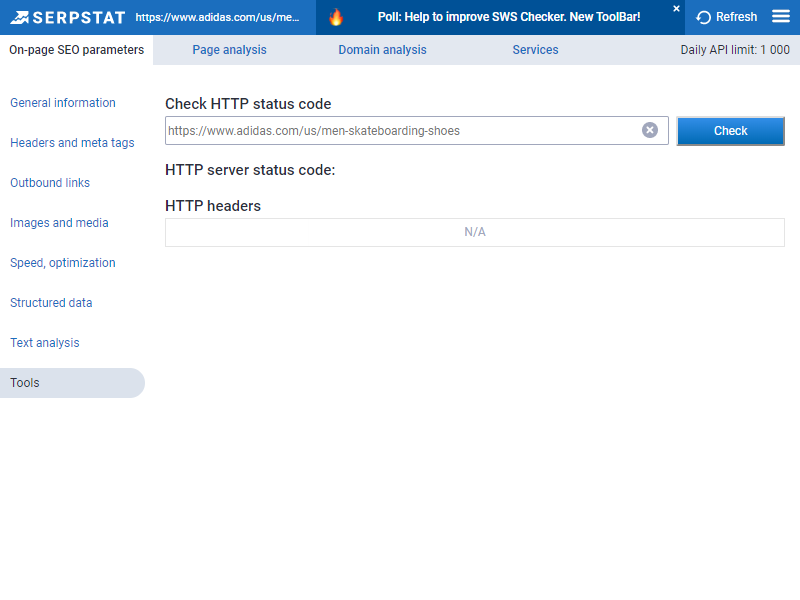Click the N/A HTTP headers box
Image resolution: width=800 pixels, height=600 pixels.
pyautogui.click(x=474, y=232)
